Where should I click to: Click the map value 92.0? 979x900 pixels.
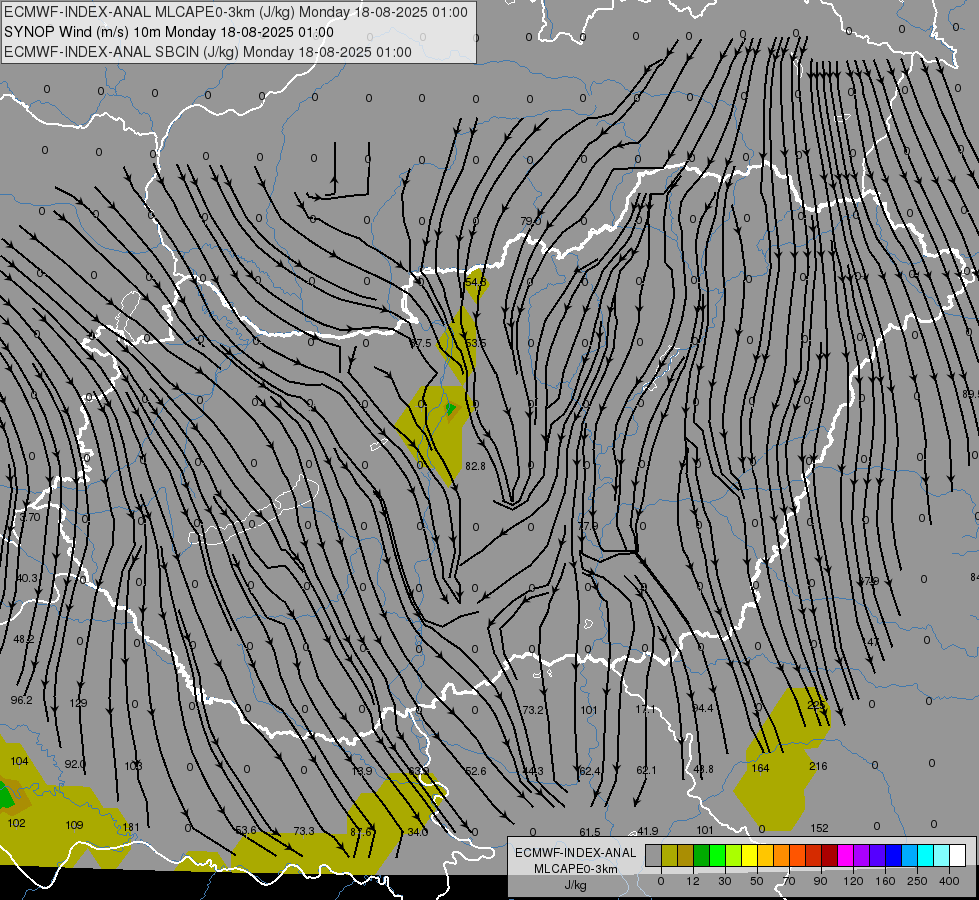click(75, 764)
